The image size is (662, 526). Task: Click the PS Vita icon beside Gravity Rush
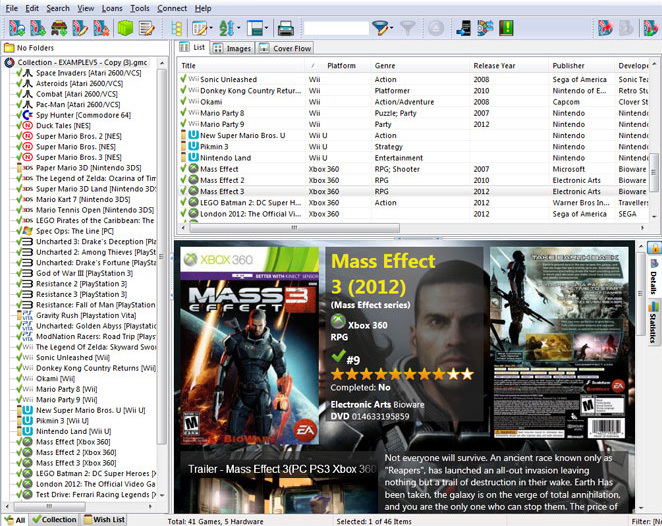coord(27,315)
